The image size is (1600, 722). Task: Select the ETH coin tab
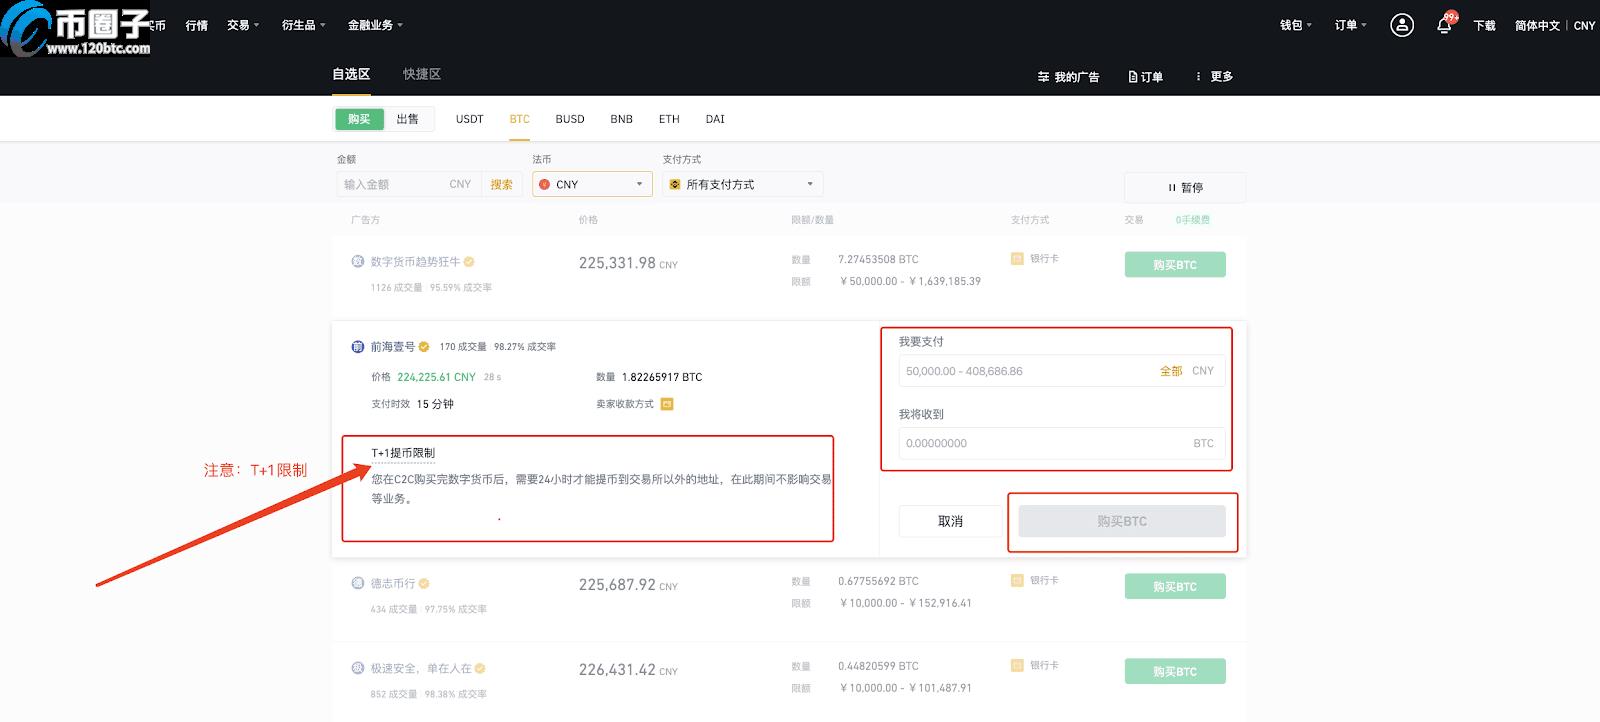(x=669, y=119)
